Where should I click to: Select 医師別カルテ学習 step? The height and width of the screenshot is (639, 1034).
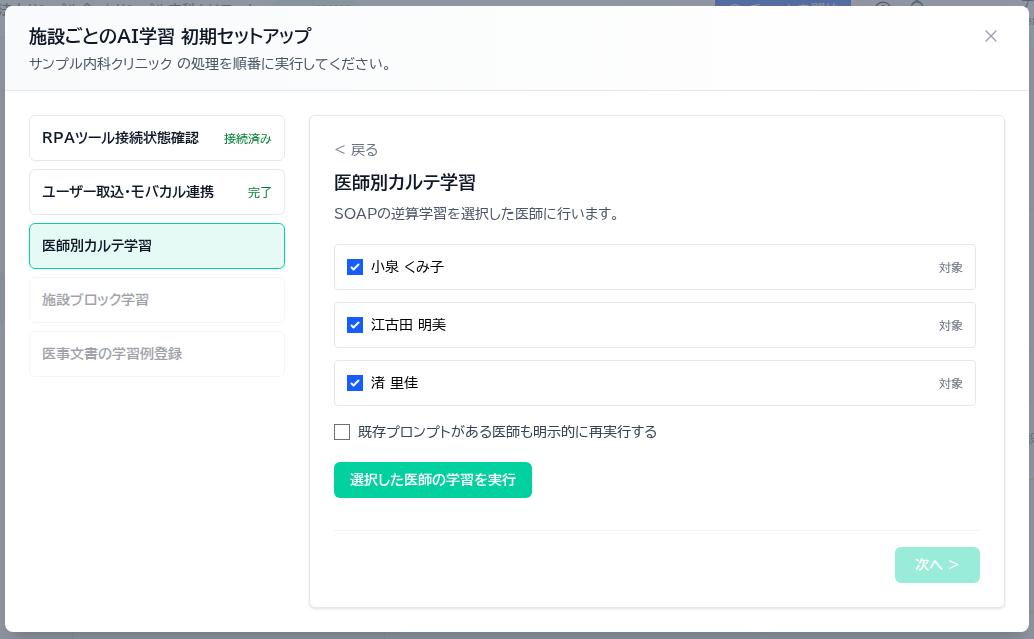(157, 246)
